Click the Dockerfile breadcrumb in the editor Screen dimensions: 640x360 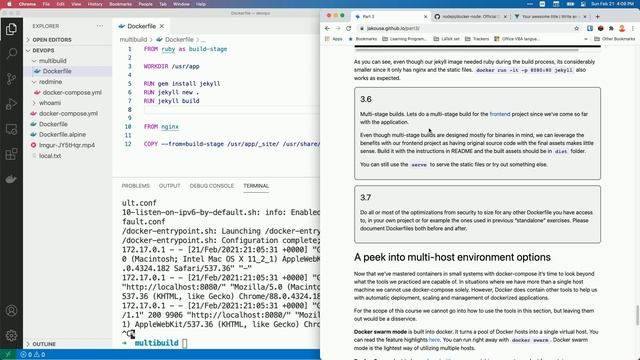coord(179,40)
